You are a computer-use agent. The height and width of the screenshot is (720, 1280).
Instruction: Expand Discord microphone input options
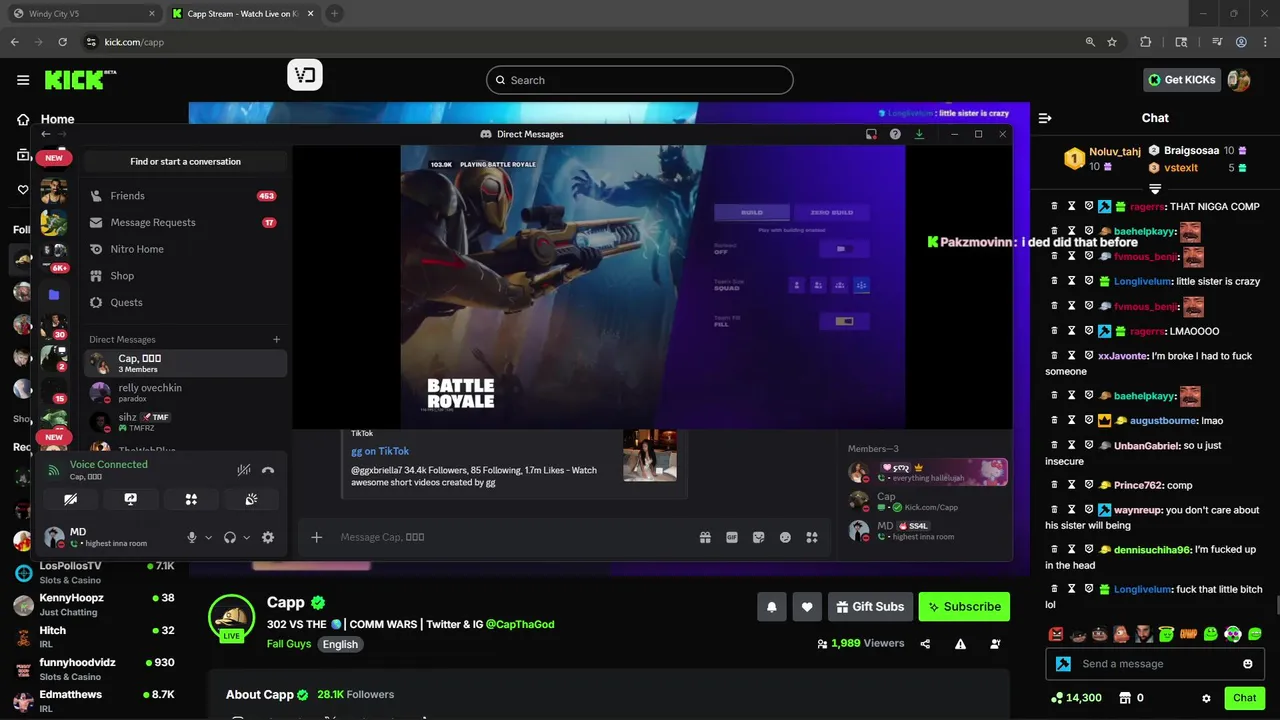pos(208,537)
